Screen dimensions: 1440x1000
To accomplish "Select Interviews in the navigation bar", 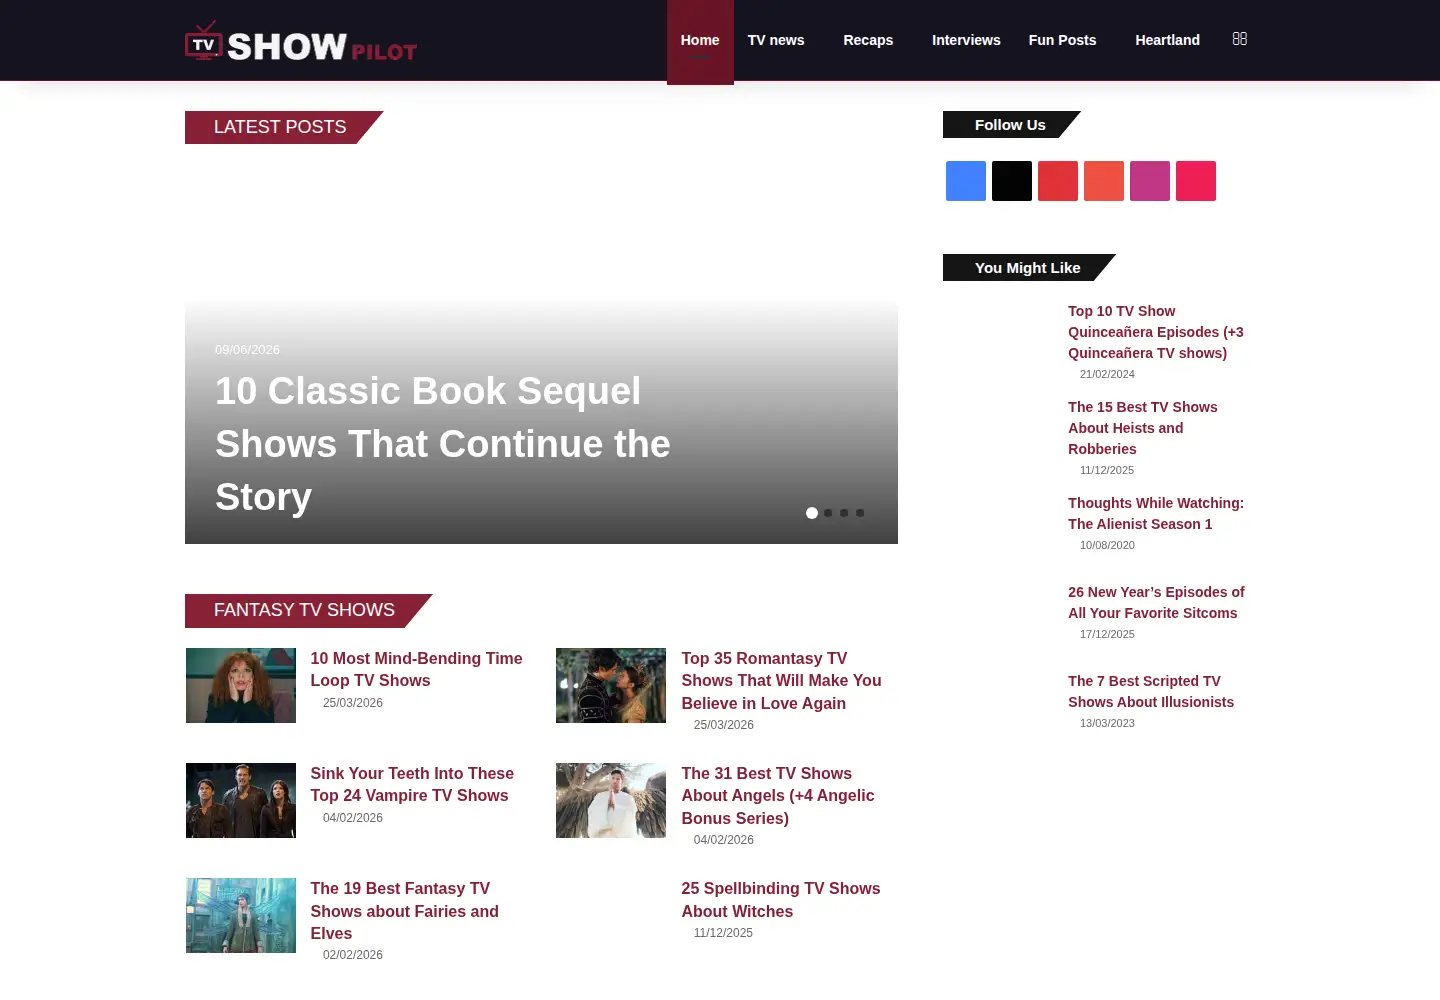I will [x=966, y=40].
